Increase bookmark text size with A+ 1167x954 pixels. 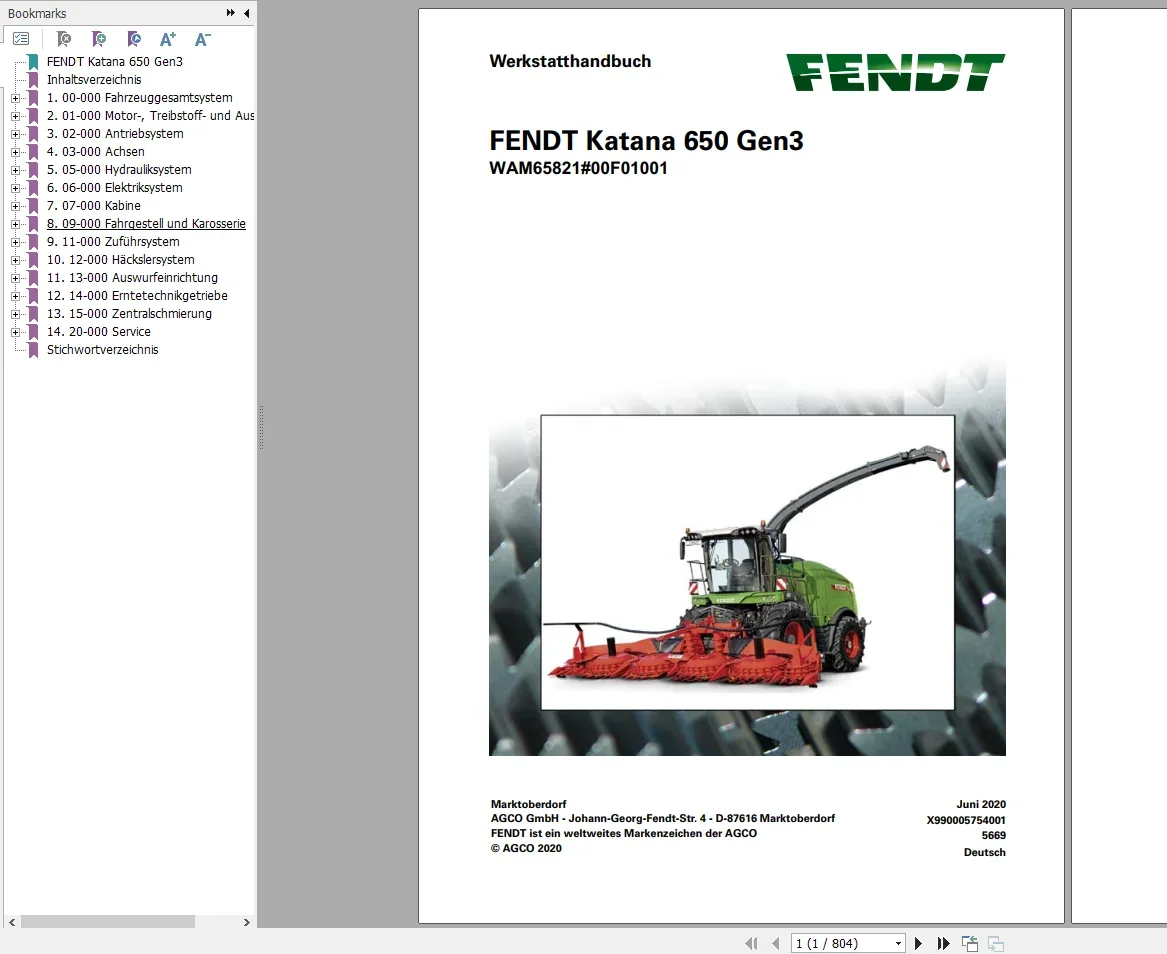(168, 39)
